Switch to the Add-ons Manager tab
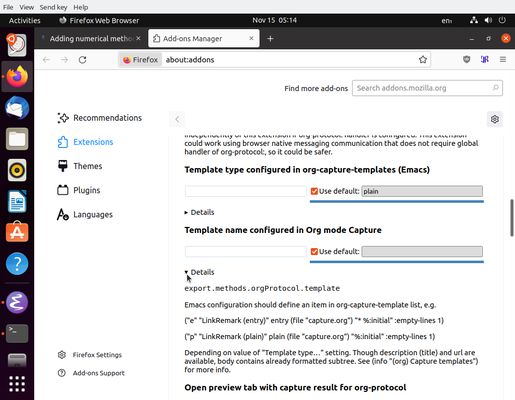This screenshot has width=515, height=400. pyautogui.click(x=204, y=39)
